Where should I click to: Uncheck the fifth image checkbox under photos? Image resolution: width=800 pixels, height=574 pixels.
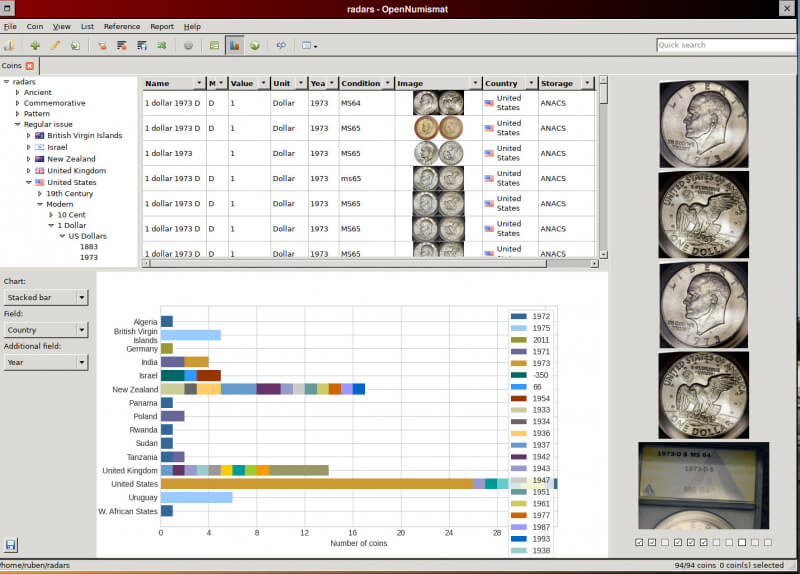[x=691, y=542]
